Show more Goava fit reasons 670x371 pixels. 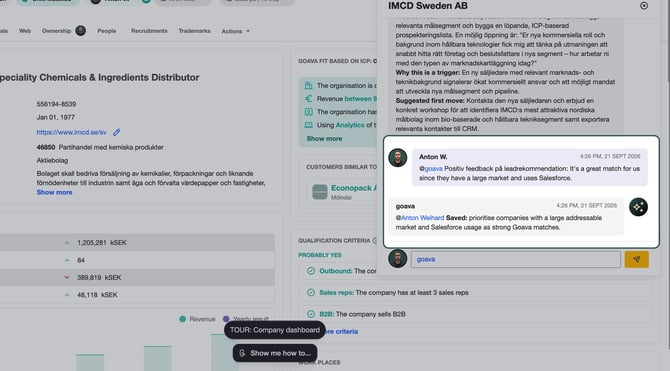tap(324, 139)
